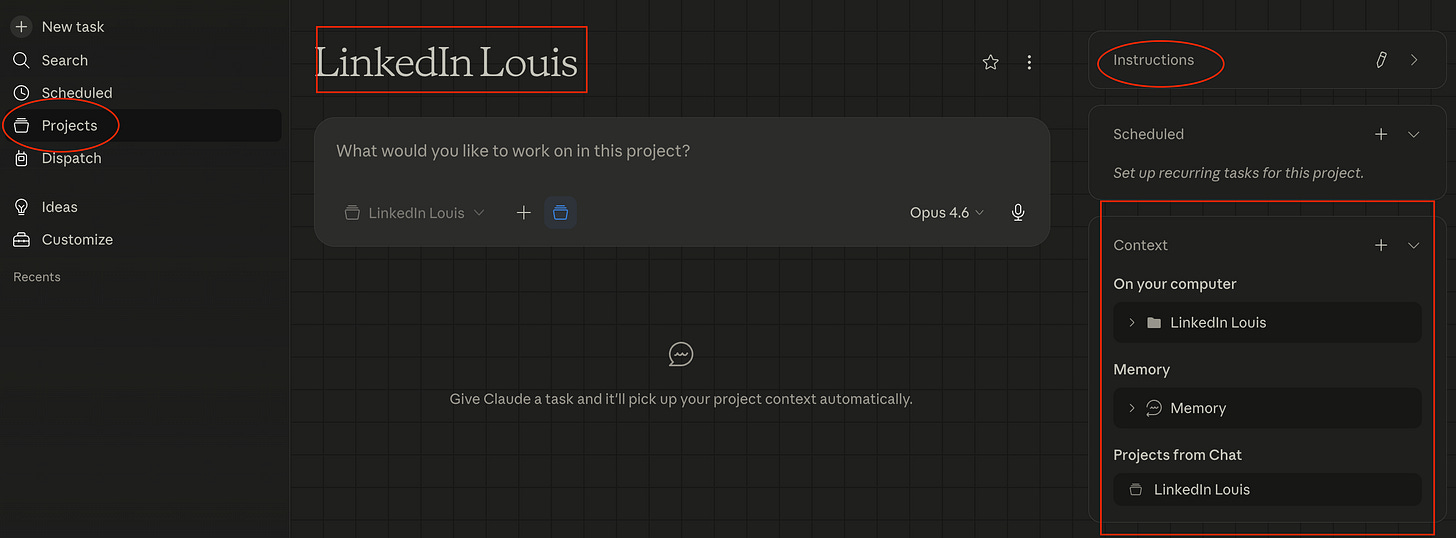This screenshot has width=1456, height=538.
Task: Open the Opus 4.6 model dropdown
Action: click(947, 213)
